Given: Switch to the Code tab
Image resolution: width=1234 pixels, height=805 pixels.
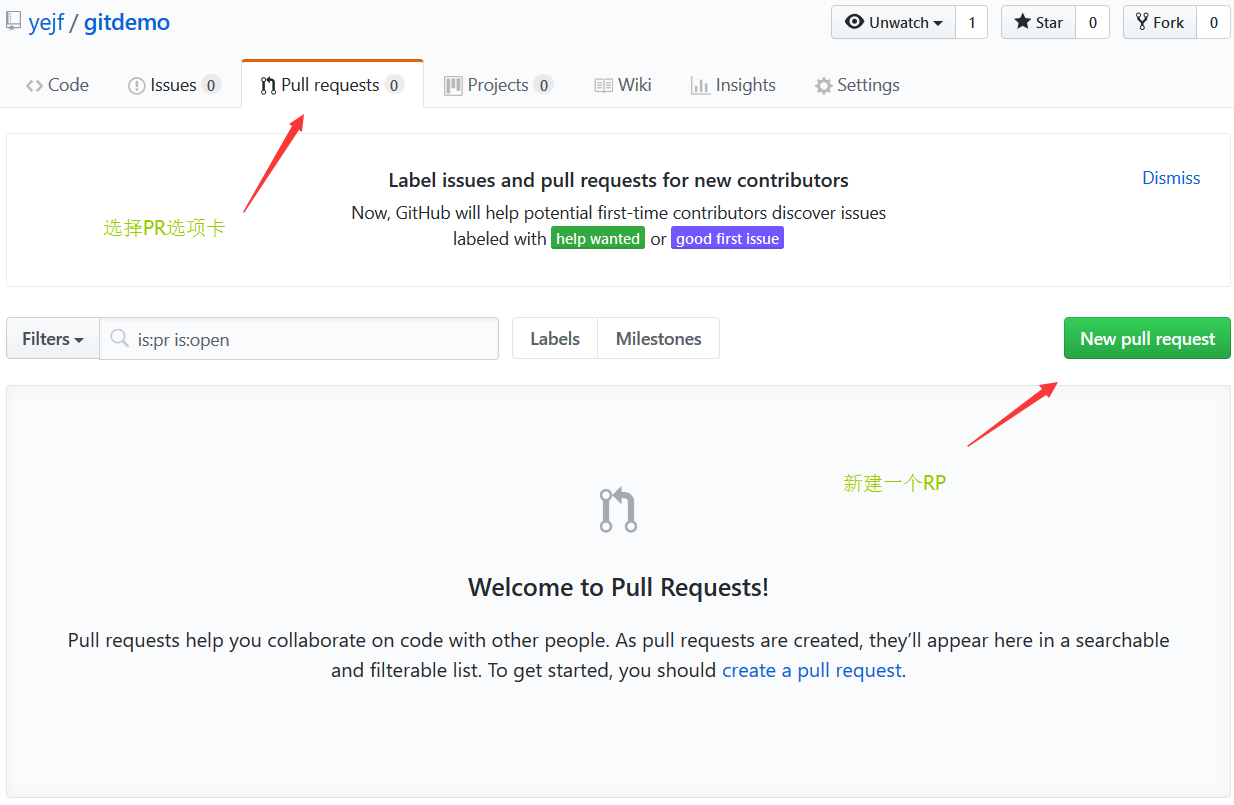Looking at the screenshot, I should pyautogui.click(x=57, y=85).
